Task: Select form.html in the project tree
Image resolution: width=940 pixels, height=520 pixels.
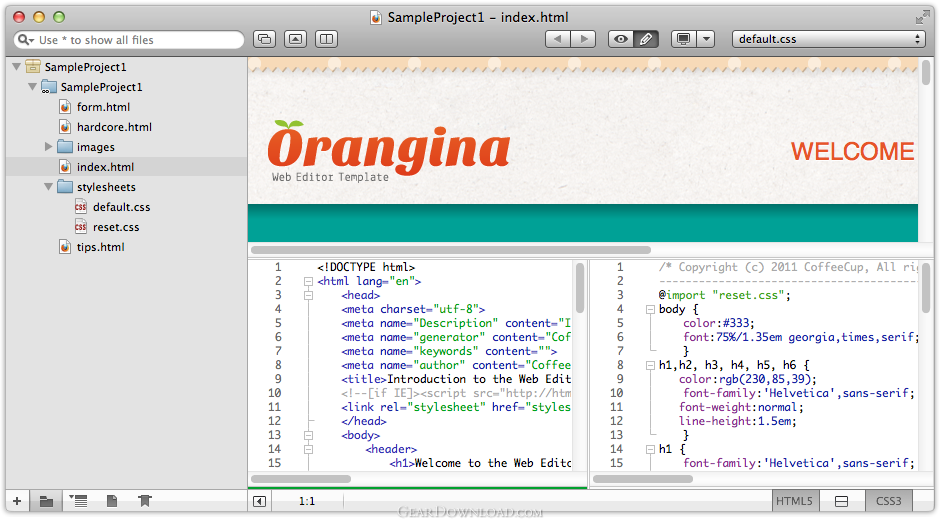Action: pos(103,107)
